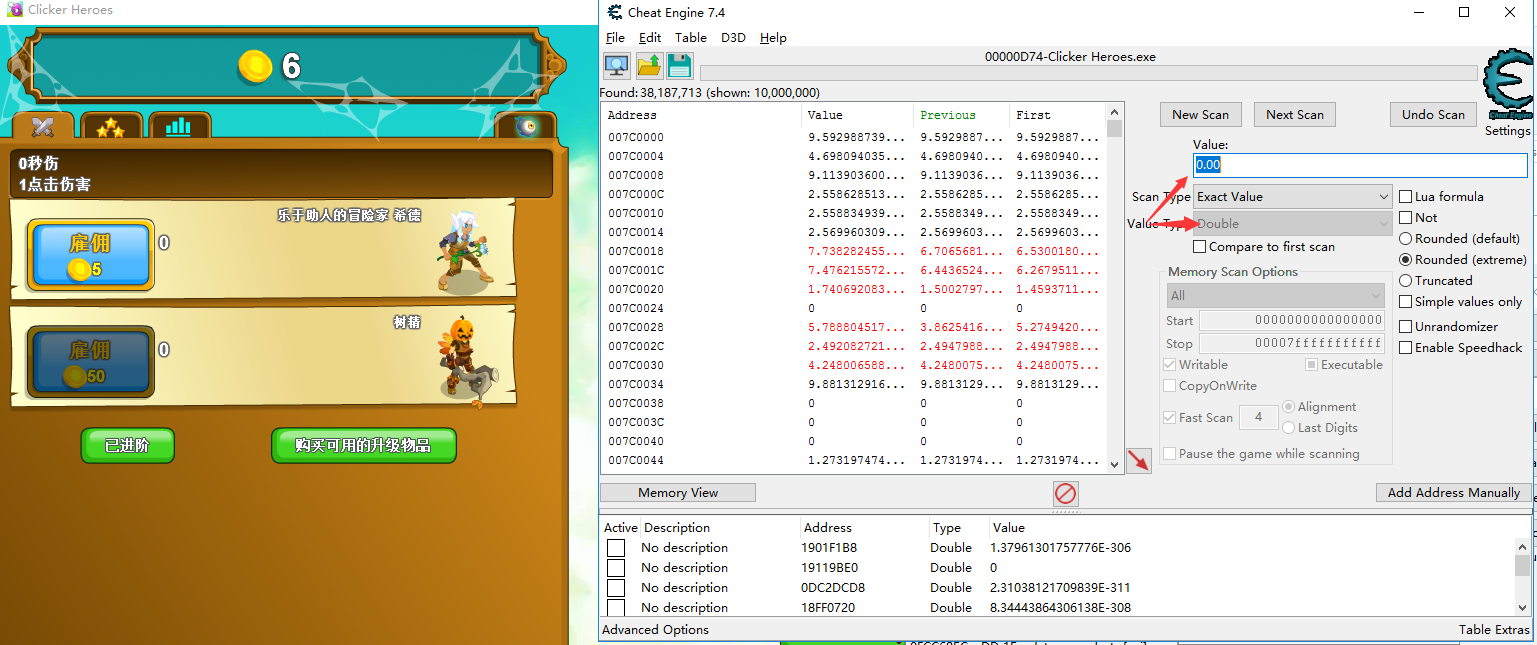Select the crossed swords tab in Clicker Heroes

[x=43, y=127]
